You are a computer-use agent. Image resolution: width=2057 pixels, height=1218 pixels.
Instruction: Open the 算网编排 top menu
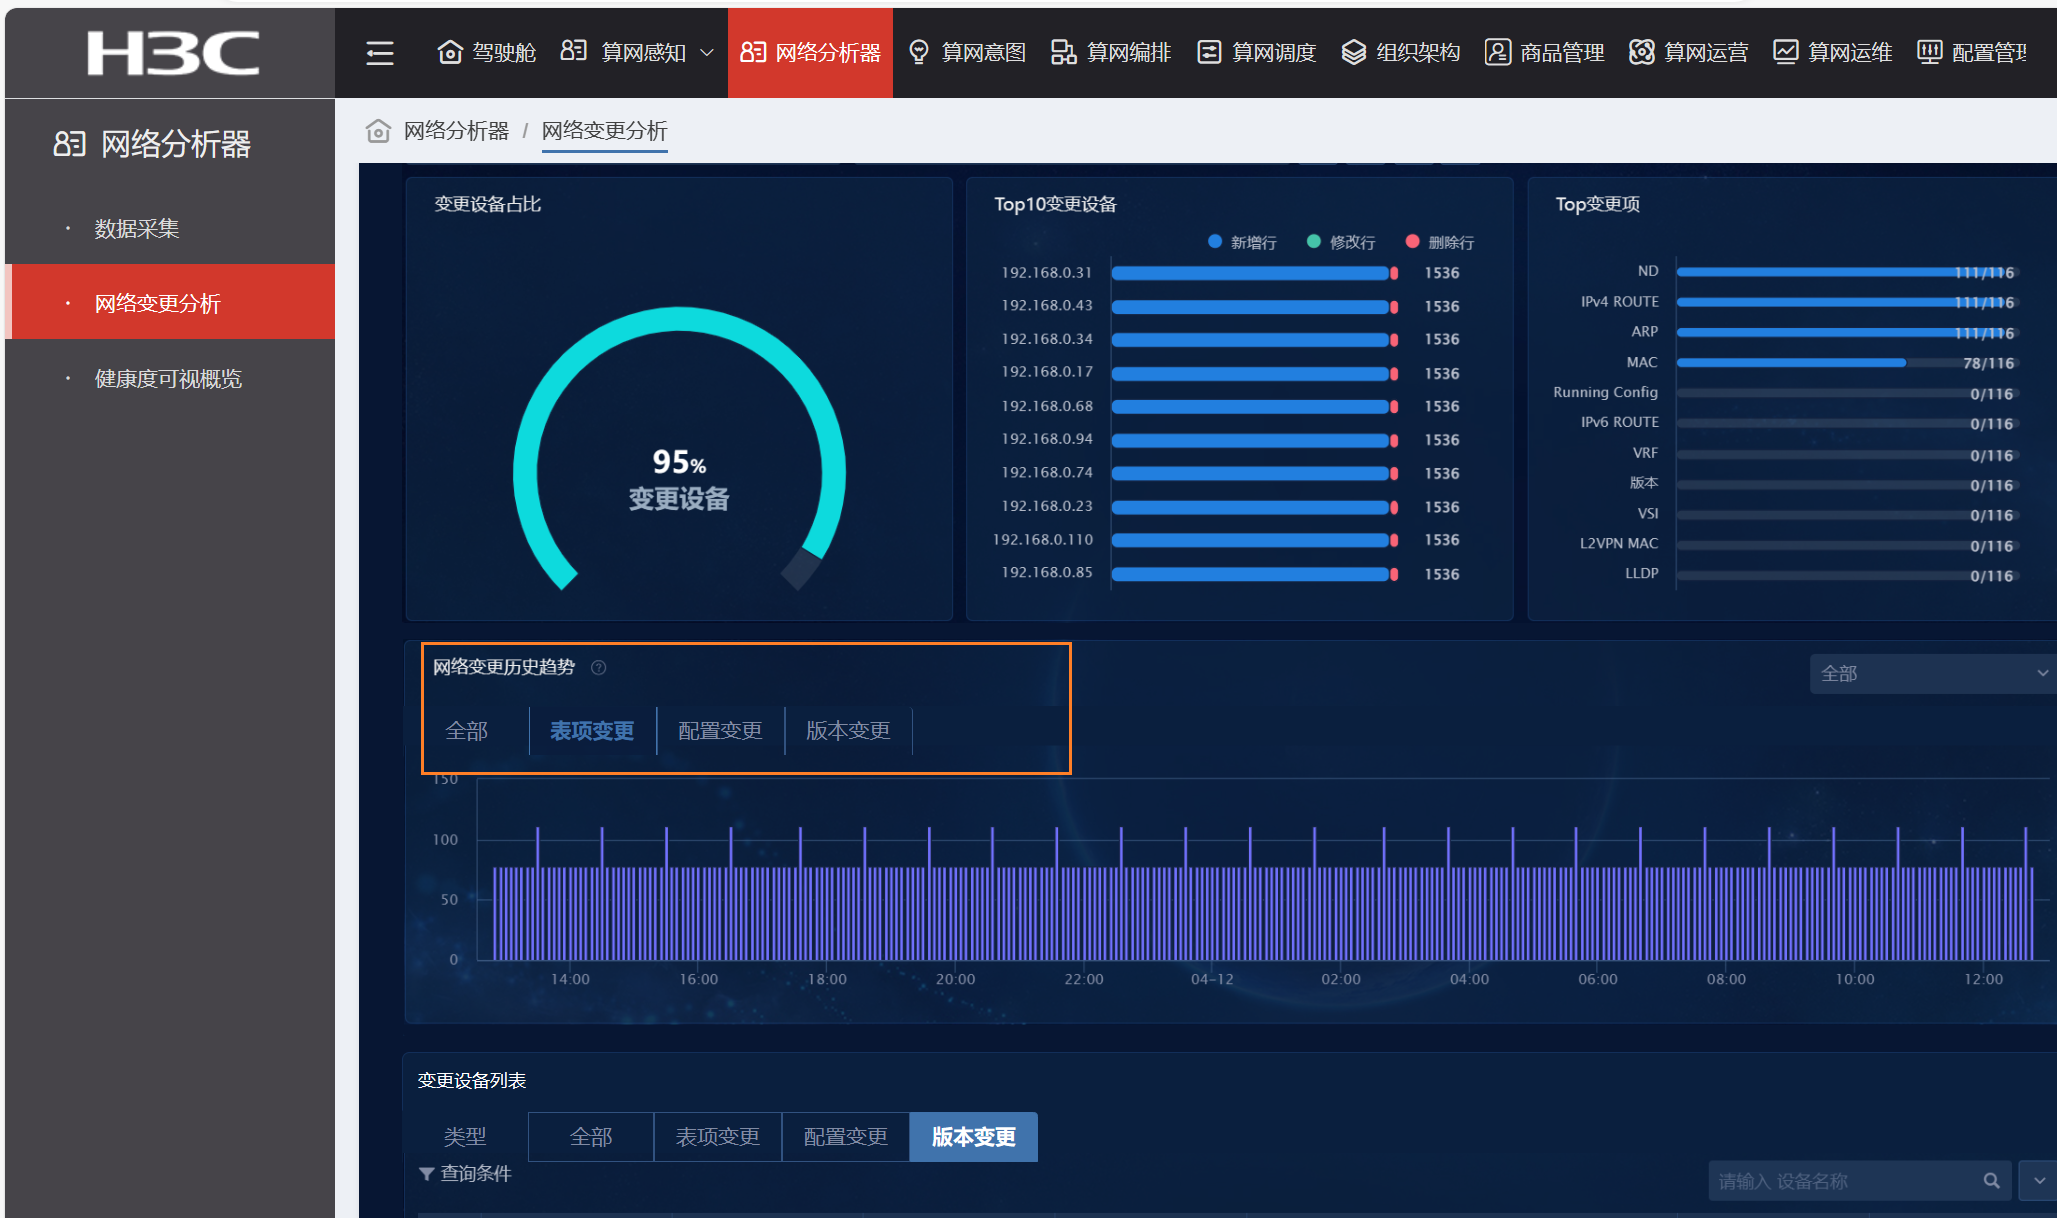tap(1111, 52)
